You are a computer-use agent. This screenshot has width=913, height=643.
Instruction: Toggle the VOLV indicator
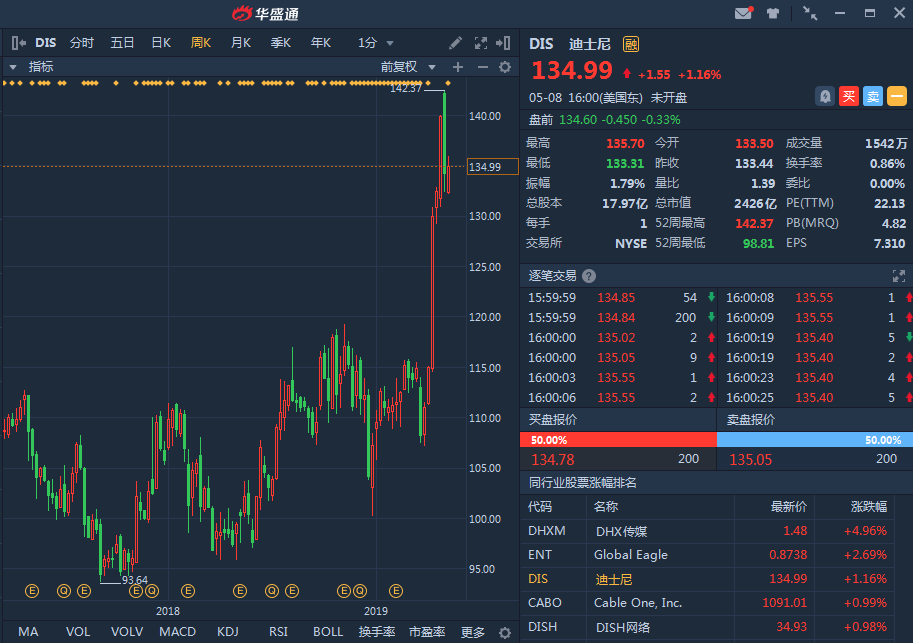(127, 632)
